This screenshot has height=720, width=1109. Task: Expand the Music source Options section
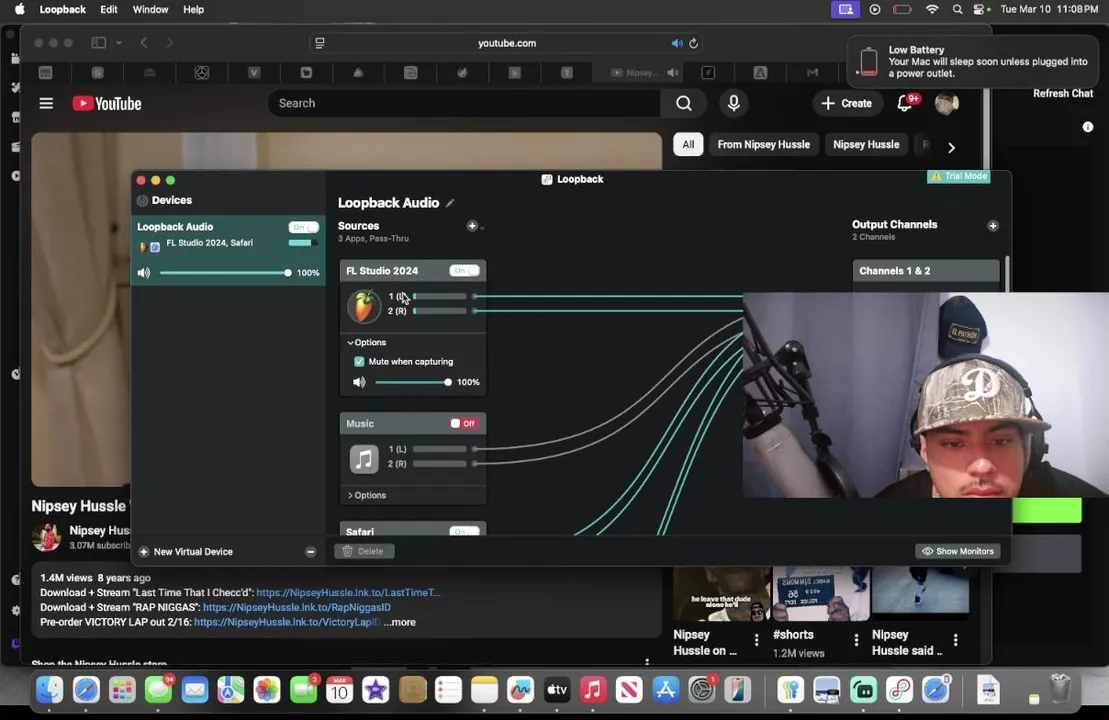pos(367,495)
